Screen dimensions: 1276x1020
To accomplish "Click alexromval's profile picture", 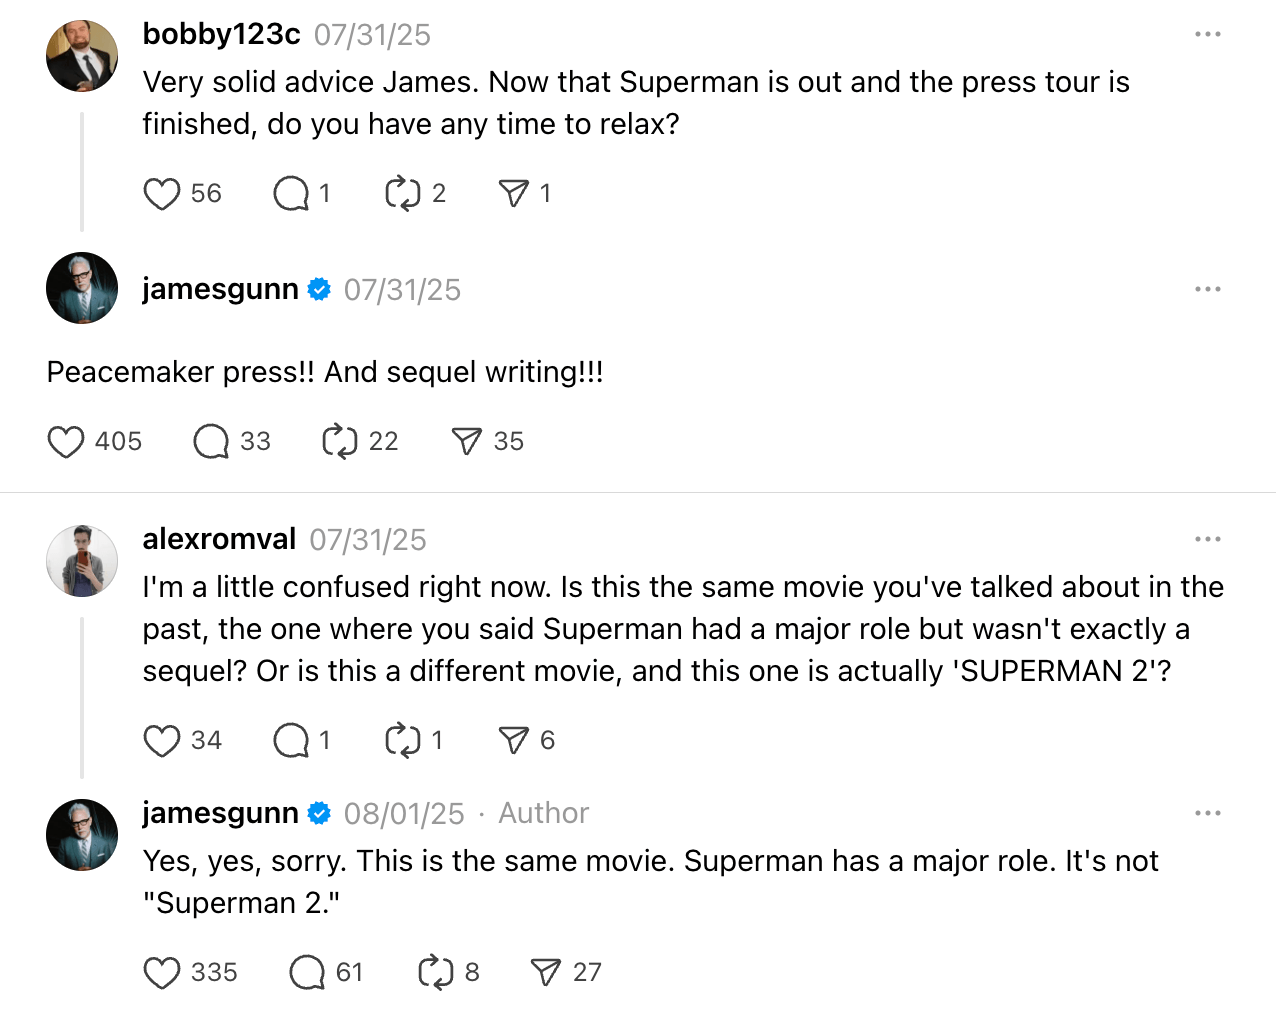I will point(82,561).
